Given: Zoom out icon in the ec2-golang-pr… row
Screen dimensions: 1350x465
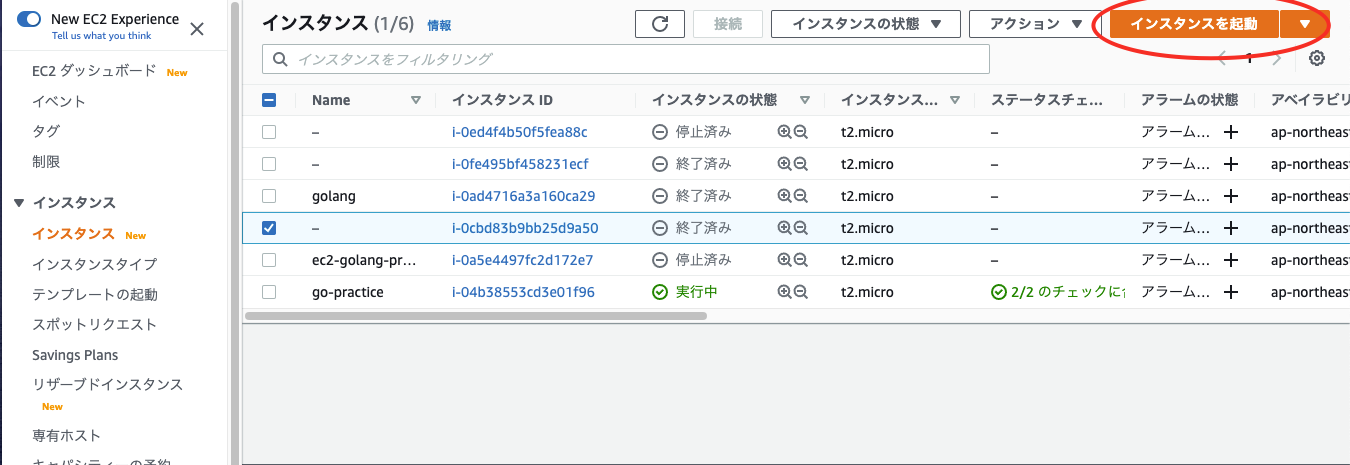Looking at the screenshot, I should tap(800, 260).
